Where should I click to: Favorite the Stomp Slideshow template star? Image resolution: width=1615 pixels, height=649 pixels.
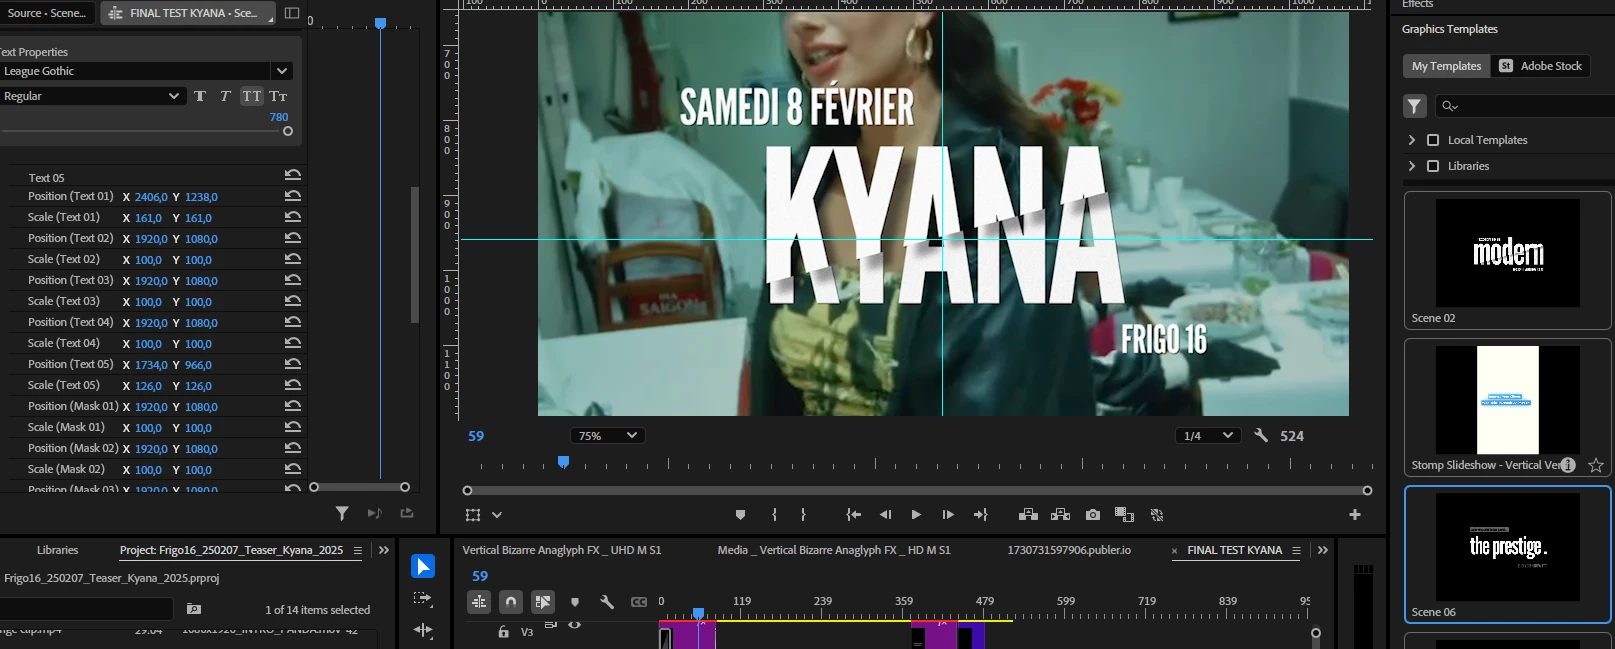tap(1596, 465)
